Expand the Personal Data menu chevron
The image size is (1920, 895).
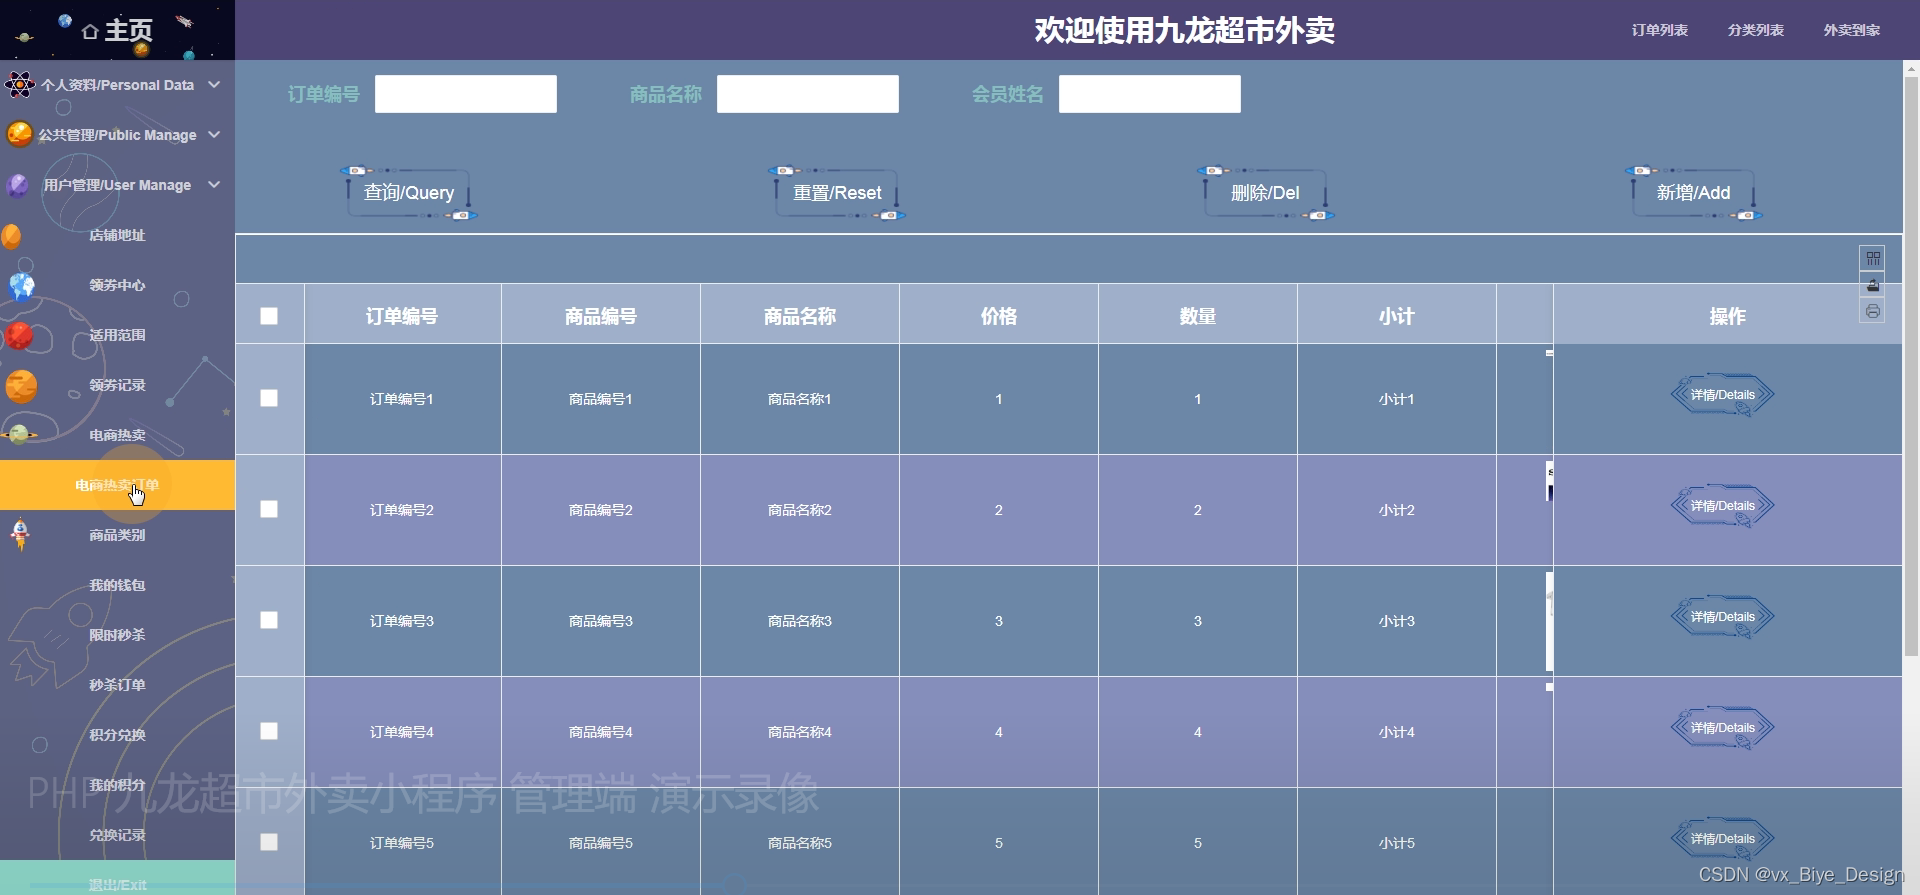click(214, 85)
